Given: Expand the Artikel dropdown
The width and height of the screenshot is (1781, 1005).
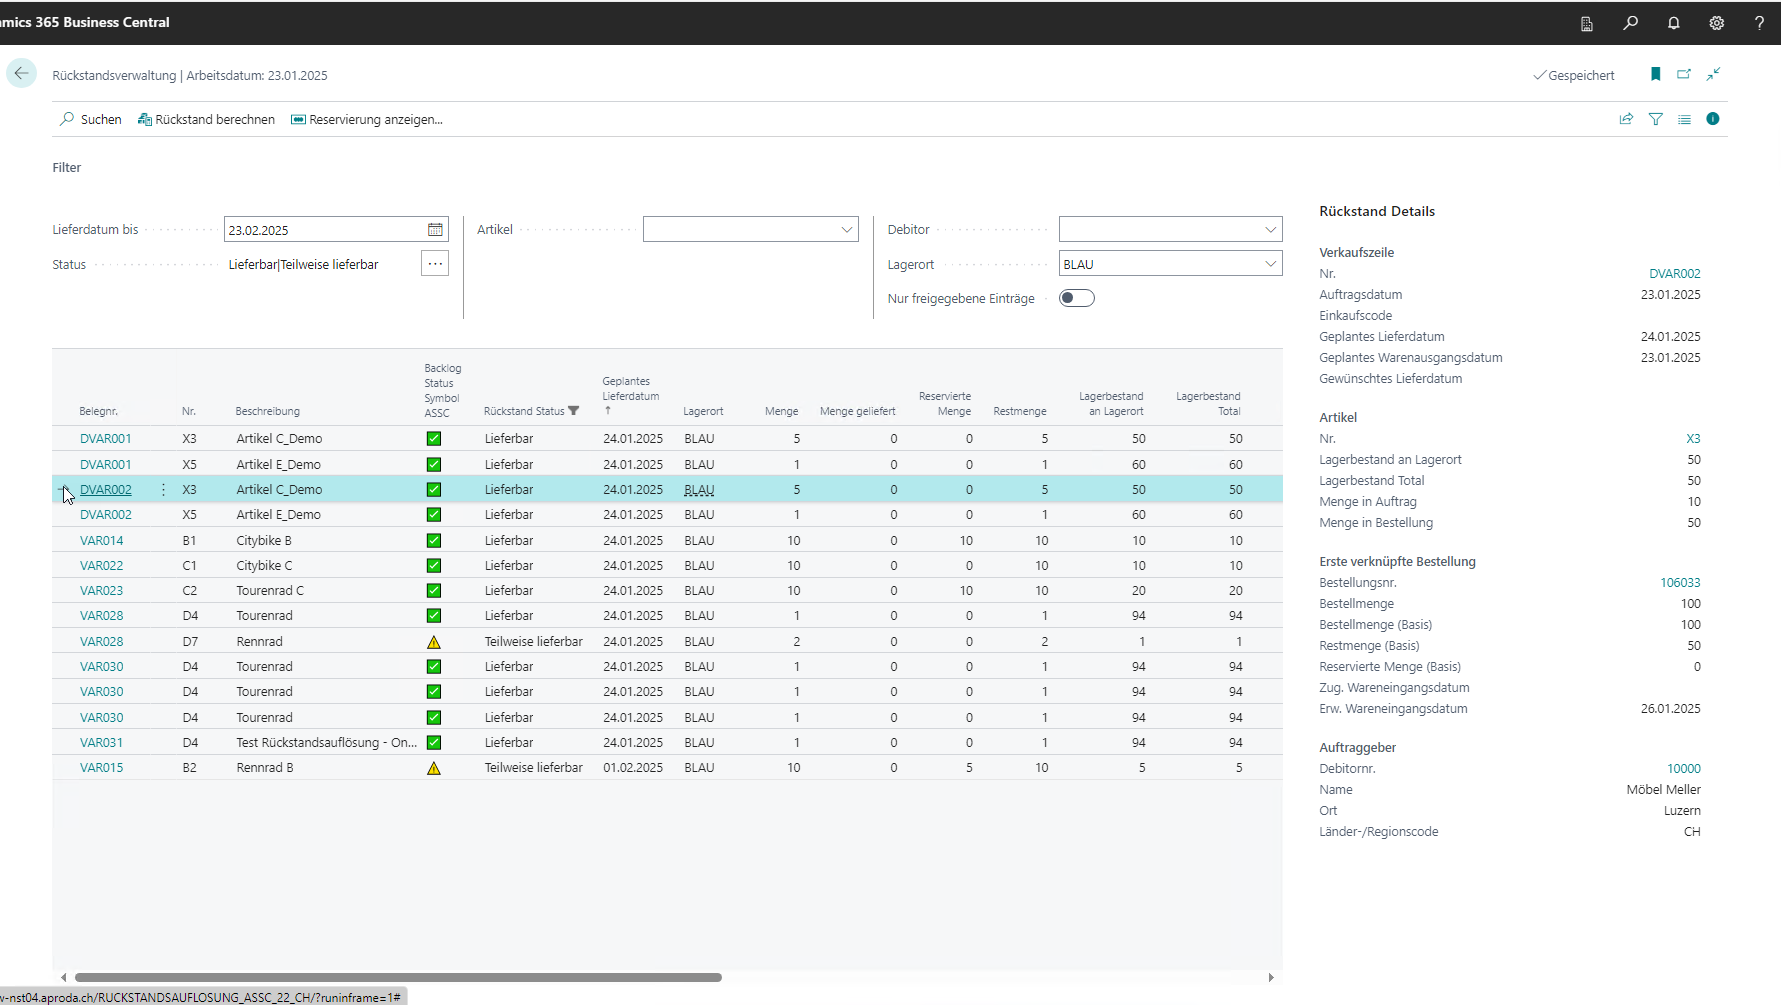Looking at the screenshot, I should tap(846, 230).
